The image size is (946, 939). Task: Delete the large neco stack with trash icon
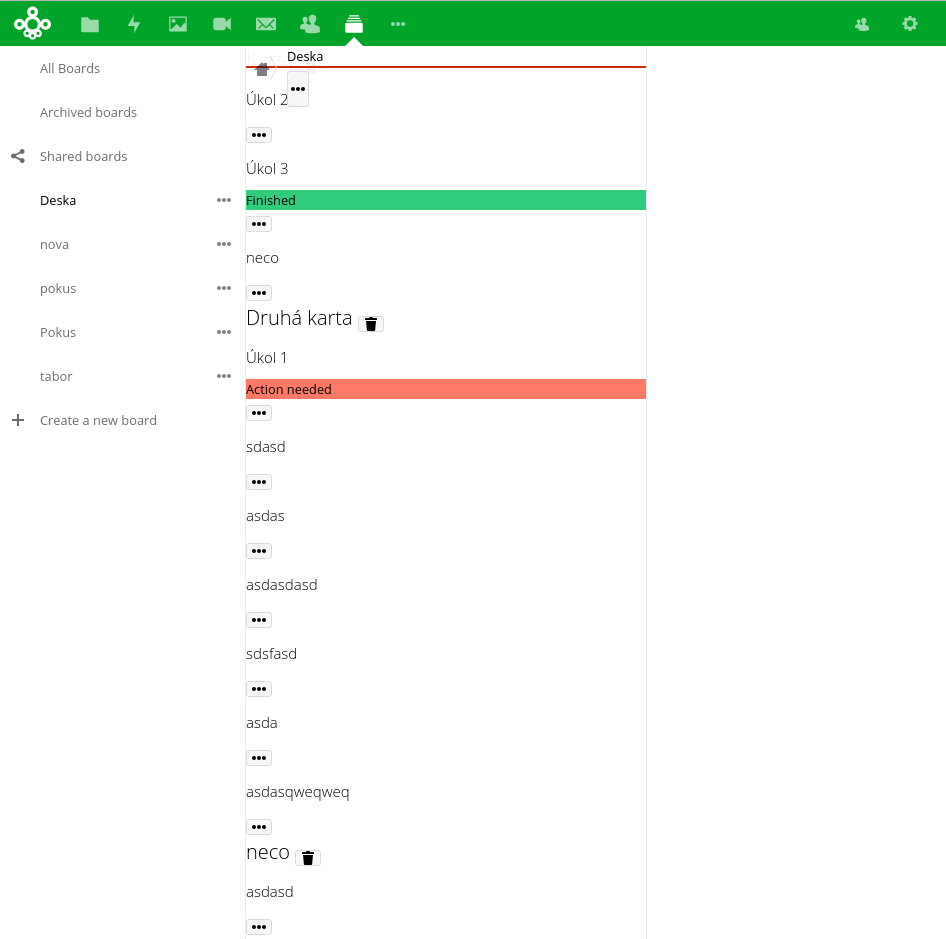(308, 858)
